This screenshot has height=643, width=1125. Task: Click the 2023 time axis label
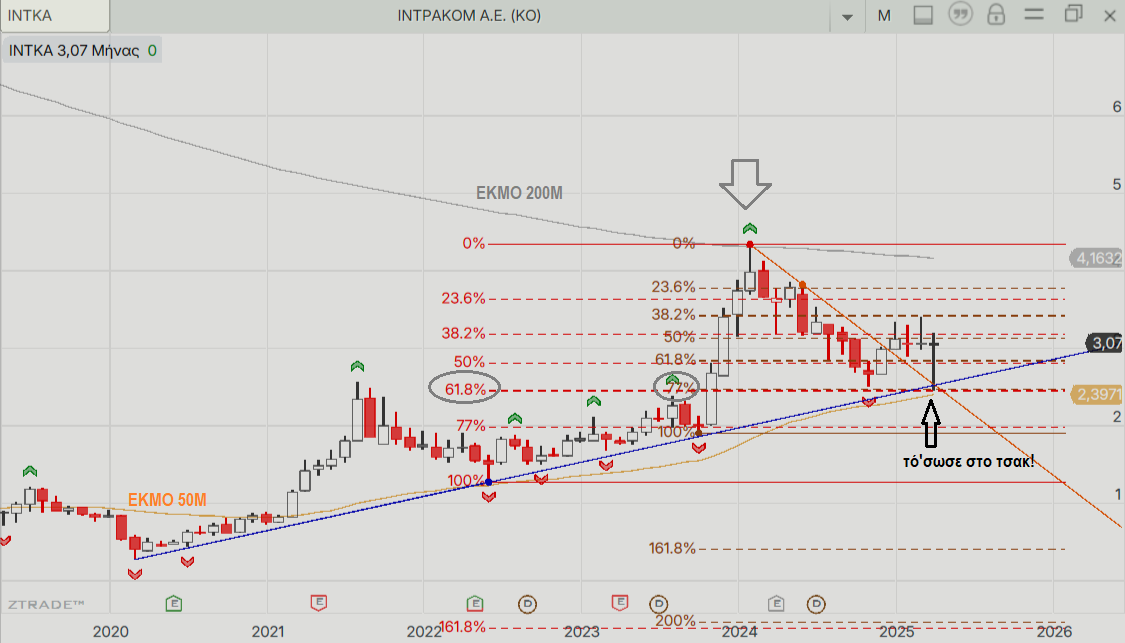point(582,632)
